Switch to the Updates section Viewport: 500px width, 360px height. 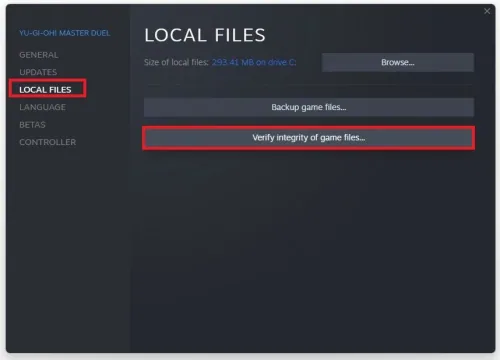point(38,72)
